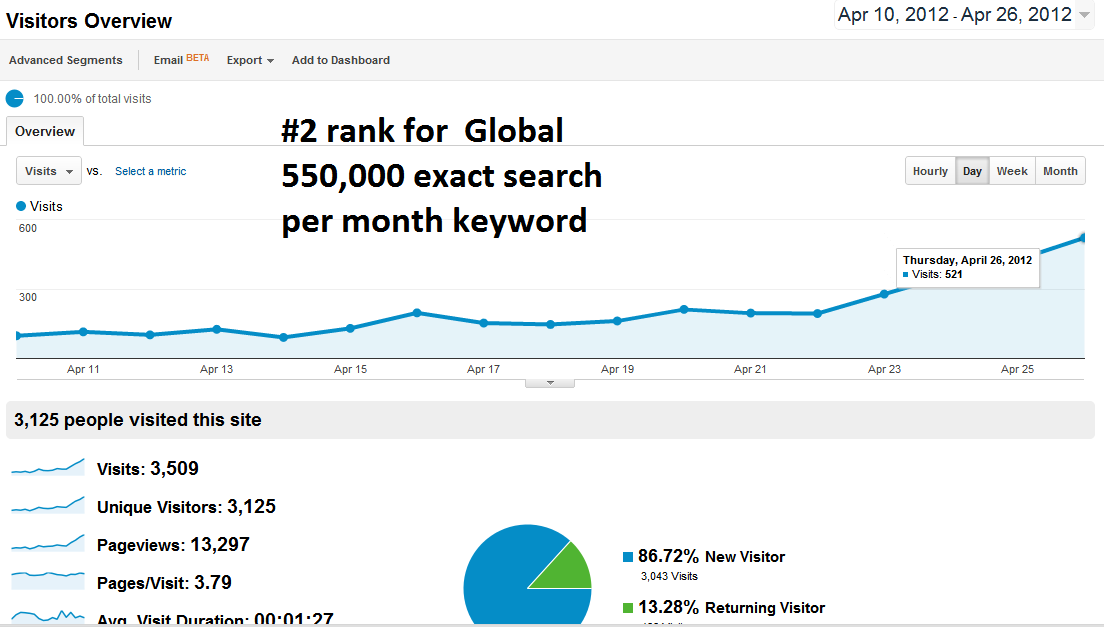Click the Pageviews sparkline icon

(x=48, y=544)
